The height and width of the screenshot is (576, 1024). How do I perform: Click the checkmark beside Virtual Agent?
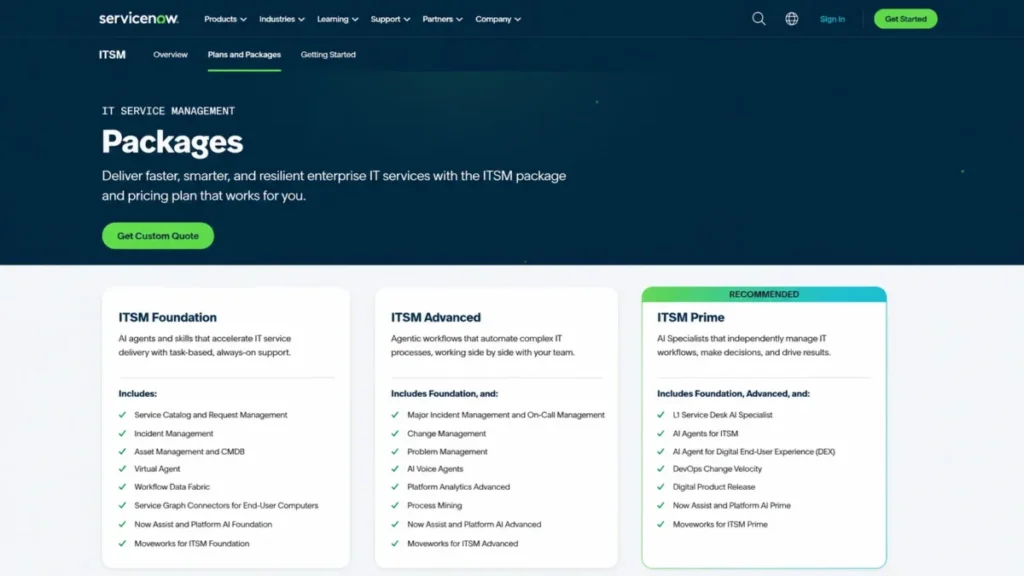(122, 468)
